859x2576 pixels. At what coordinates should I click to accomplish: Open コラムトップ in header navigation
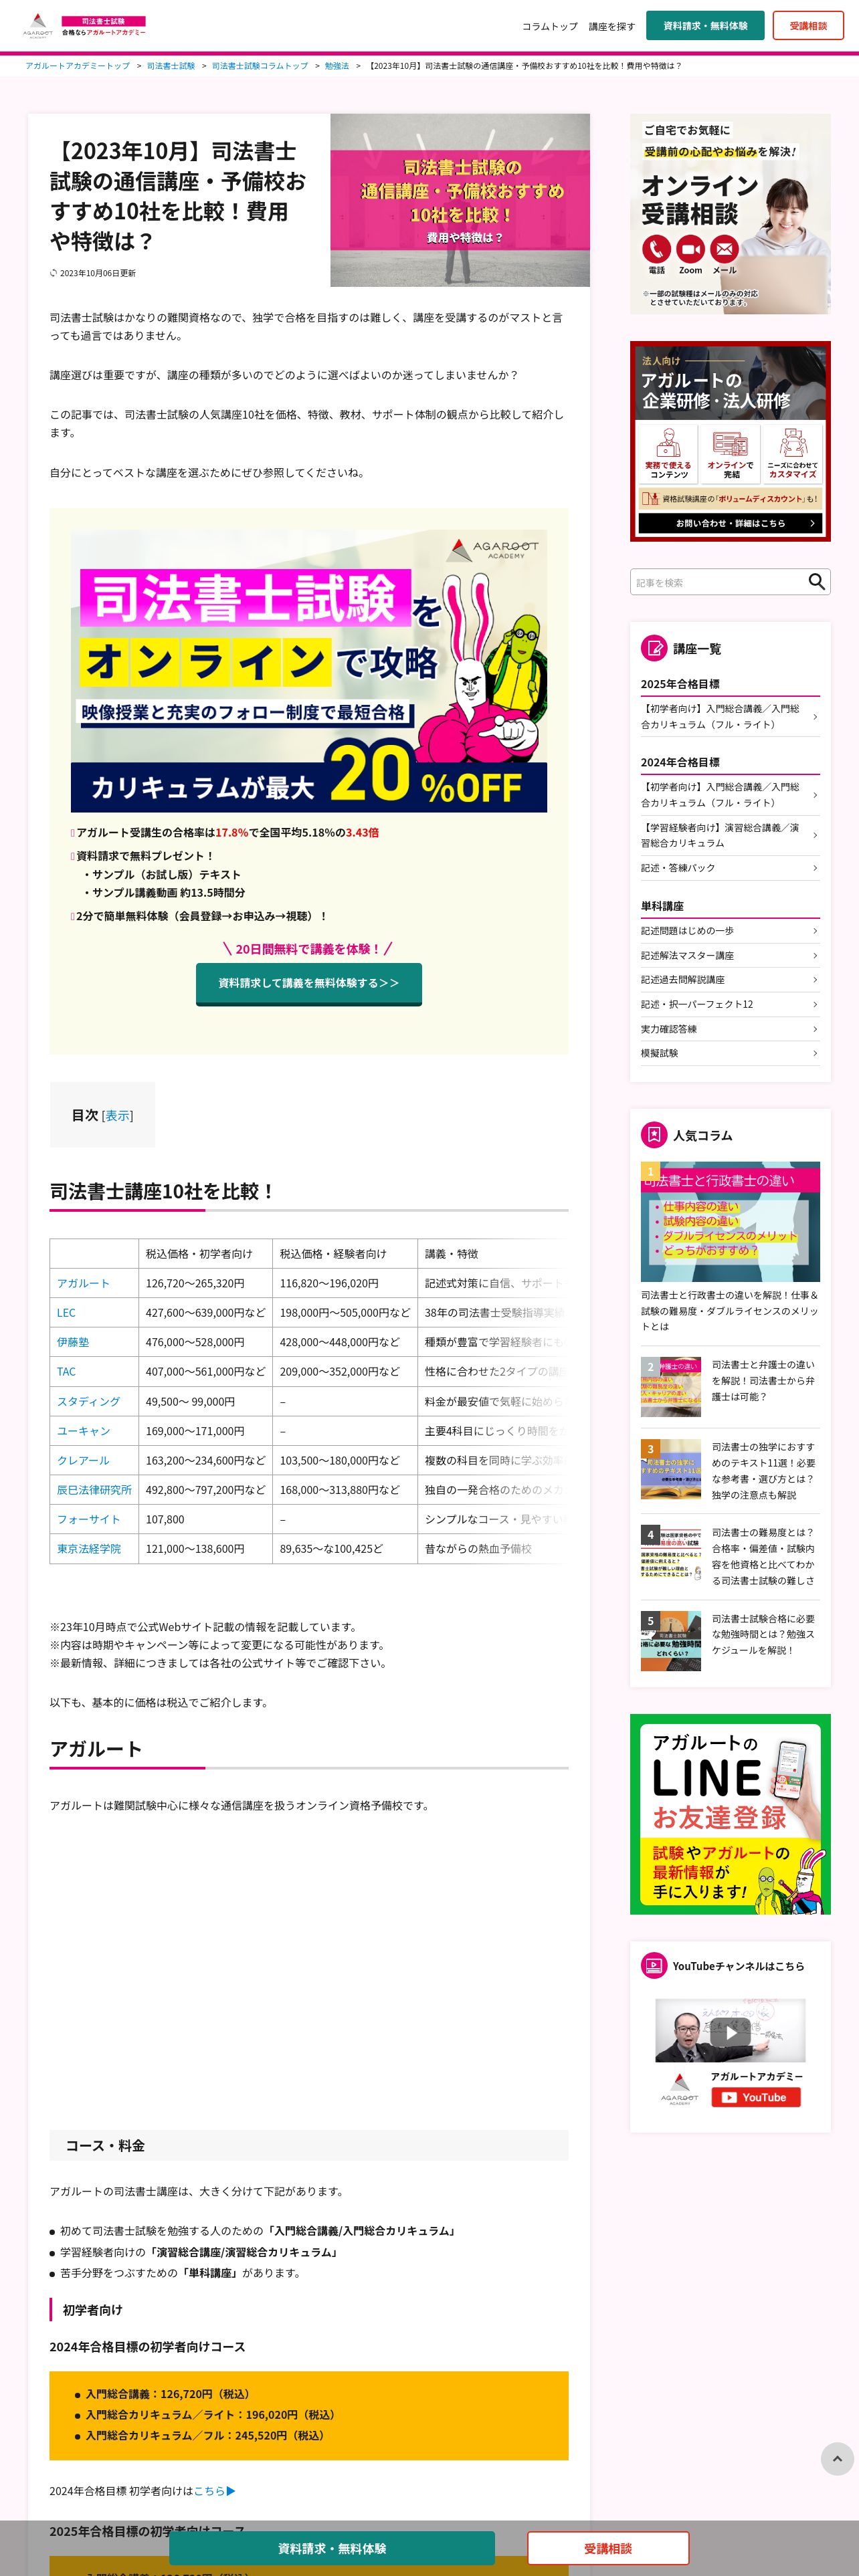click(x=549, y=26)
